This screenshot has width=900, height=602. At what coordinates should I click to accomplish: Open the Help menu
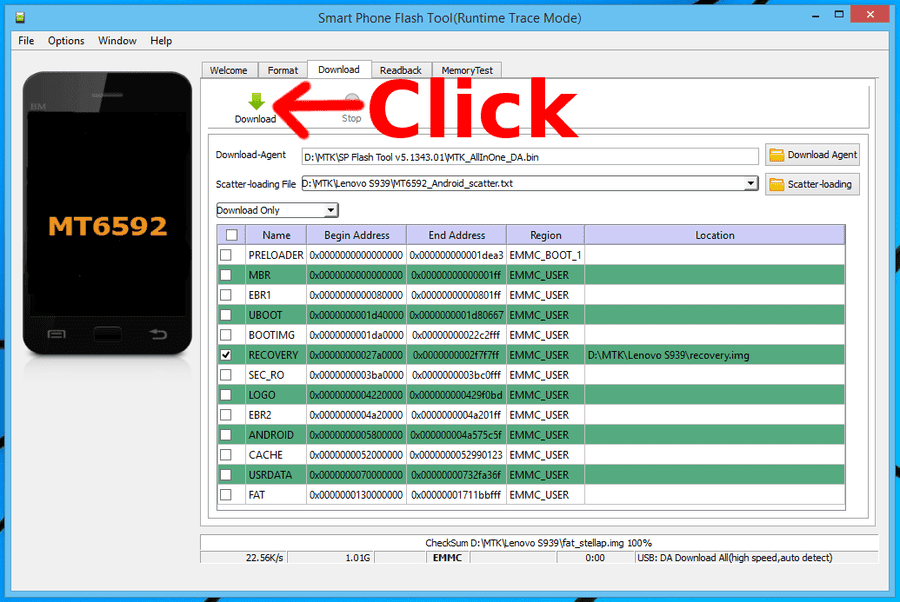[161, 41]
